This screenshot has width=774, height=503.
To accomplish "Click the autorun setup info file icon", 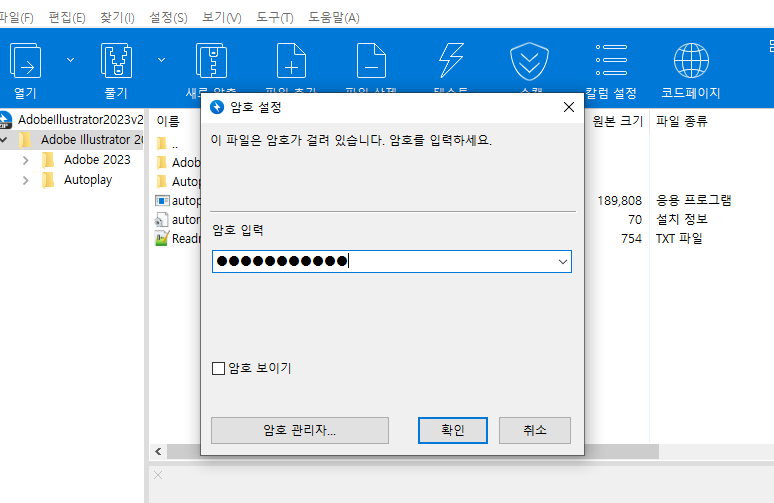I will (161, 220).
